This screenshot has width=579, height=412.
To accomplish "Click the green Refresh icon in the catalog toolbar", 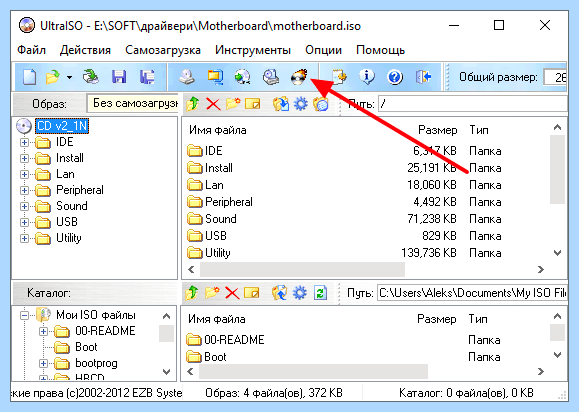I will tap(320, 293).
